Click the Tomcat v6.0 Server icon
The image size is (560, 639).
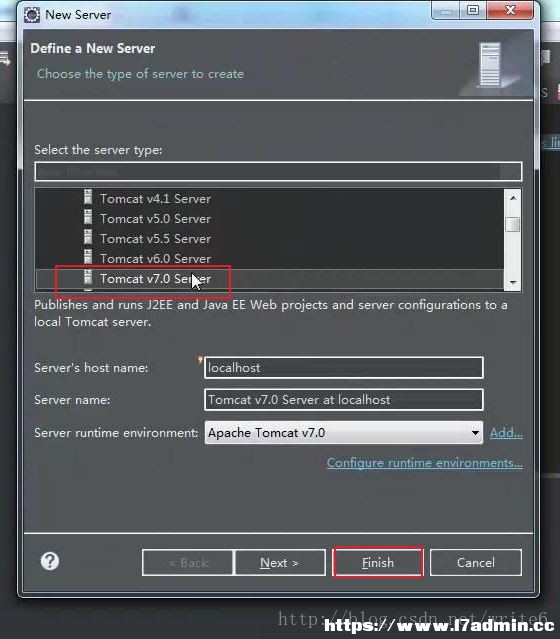(88, 257)
